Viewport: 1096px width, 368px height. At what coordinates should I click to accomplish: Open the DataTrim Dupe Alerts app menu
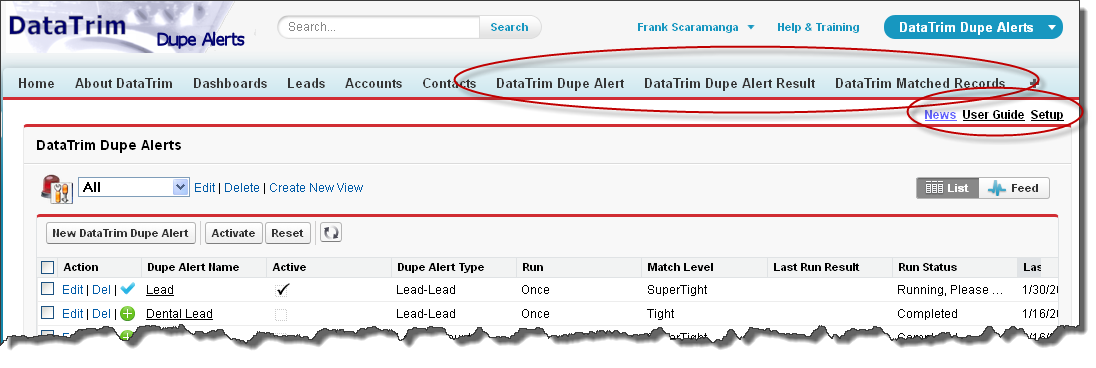click(x=973, y=27)
